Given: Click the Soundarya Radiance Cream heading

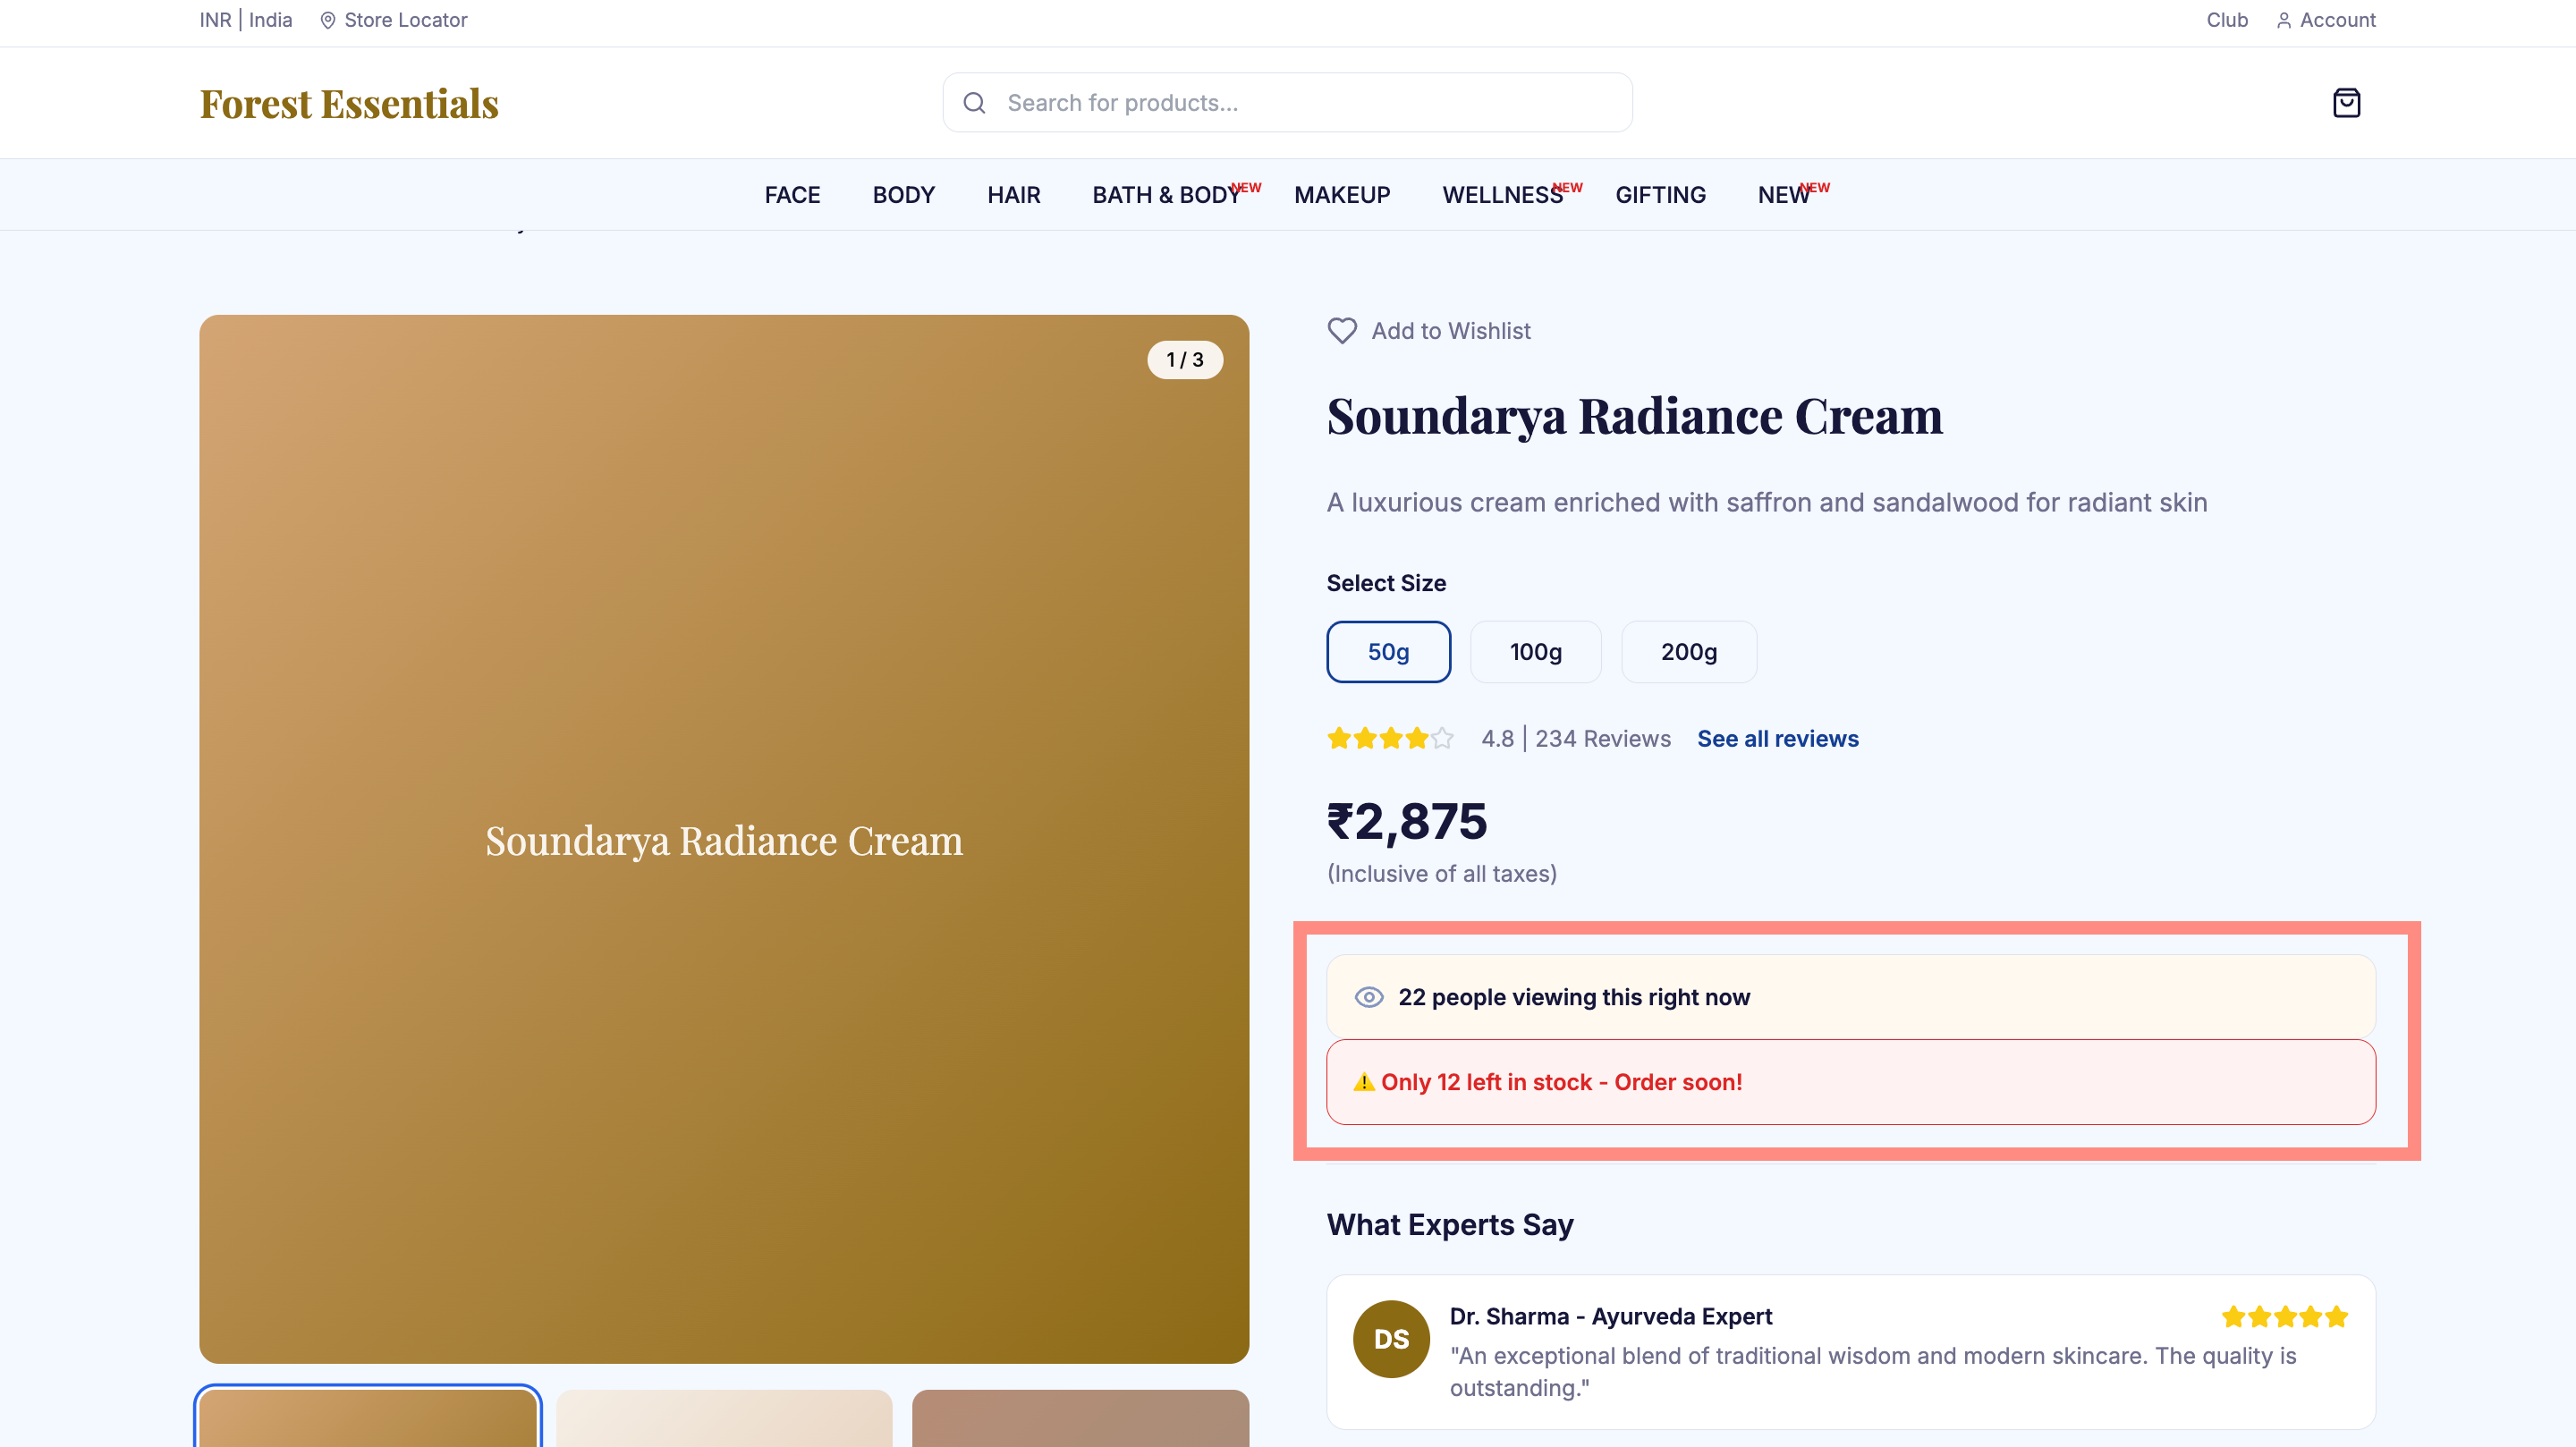Looking at the screenshot, I should click(x=1635, y=416).
